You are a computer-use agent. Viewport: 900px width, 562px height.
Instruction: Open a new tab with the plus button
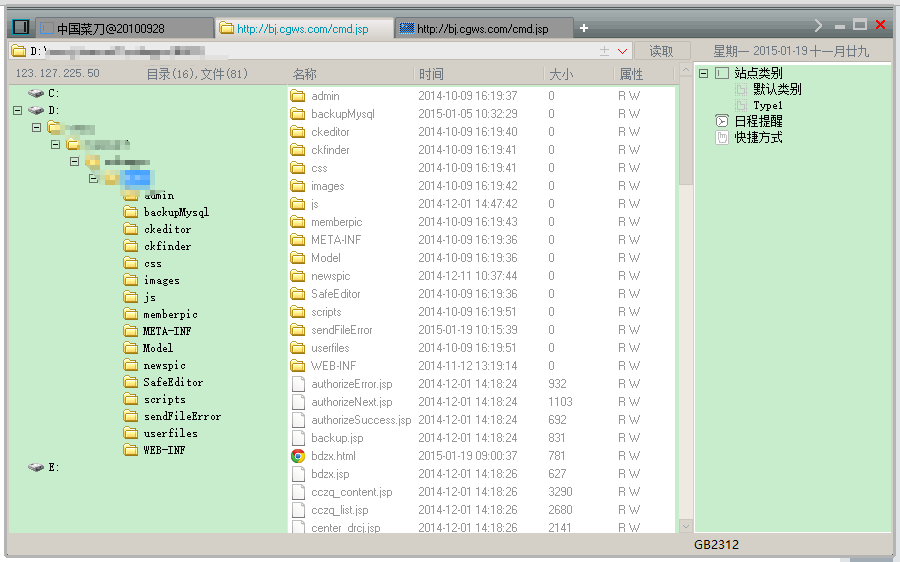pos(584,28)
